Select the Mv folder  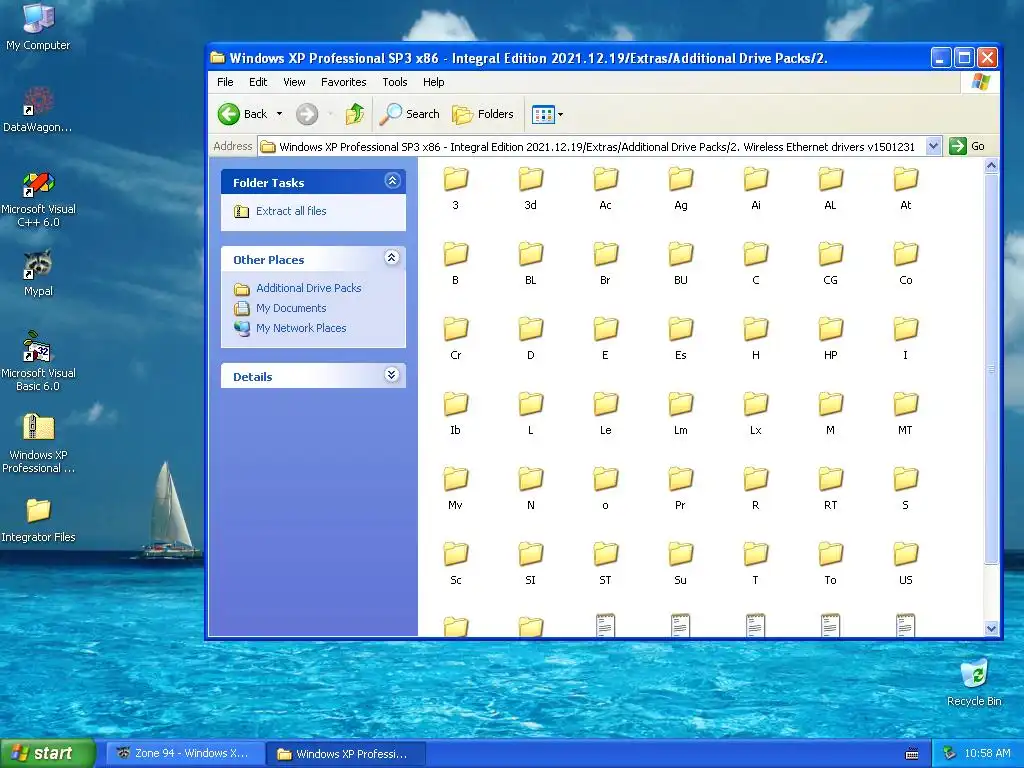(x=455, y=488)
